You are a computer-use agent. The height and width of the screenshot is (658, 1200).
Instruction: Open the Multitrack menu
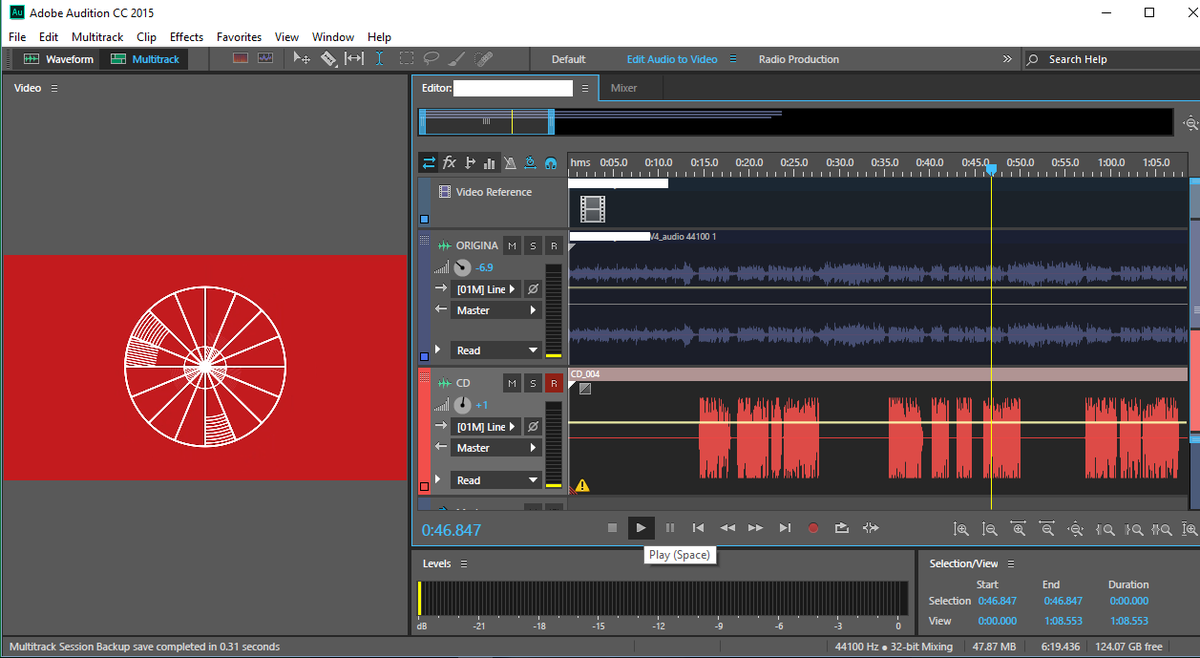tap(97, 37)
